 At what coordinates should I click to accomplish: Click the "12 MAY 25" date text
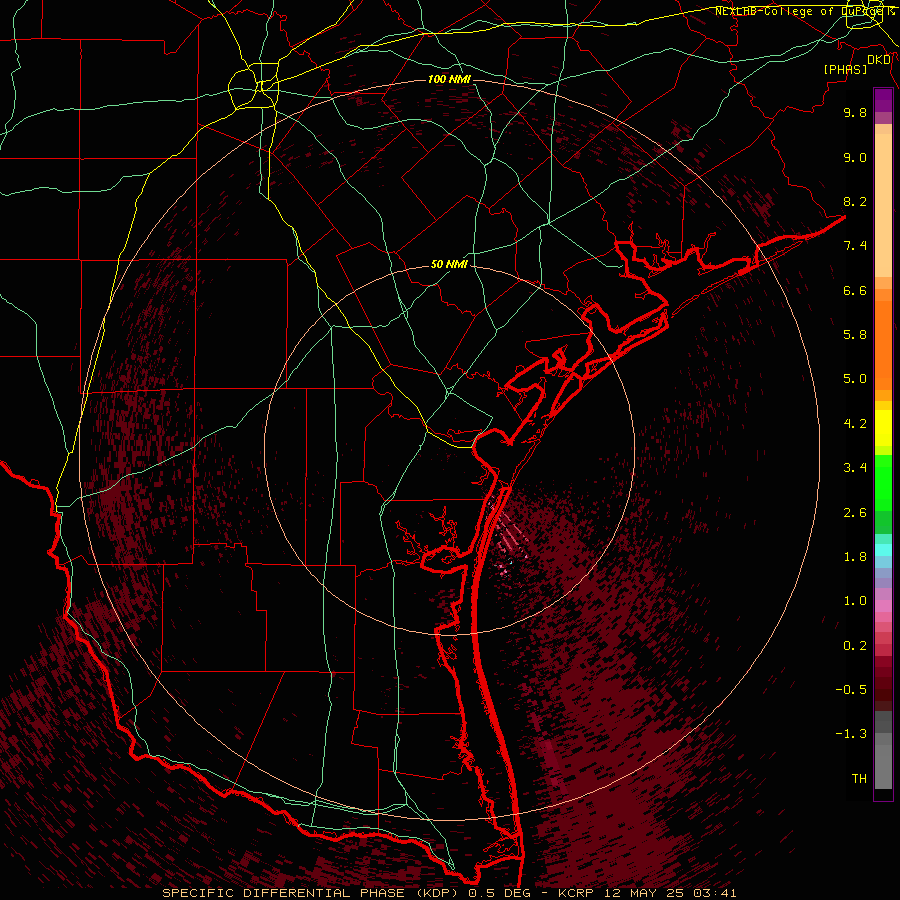click(643, 893)
